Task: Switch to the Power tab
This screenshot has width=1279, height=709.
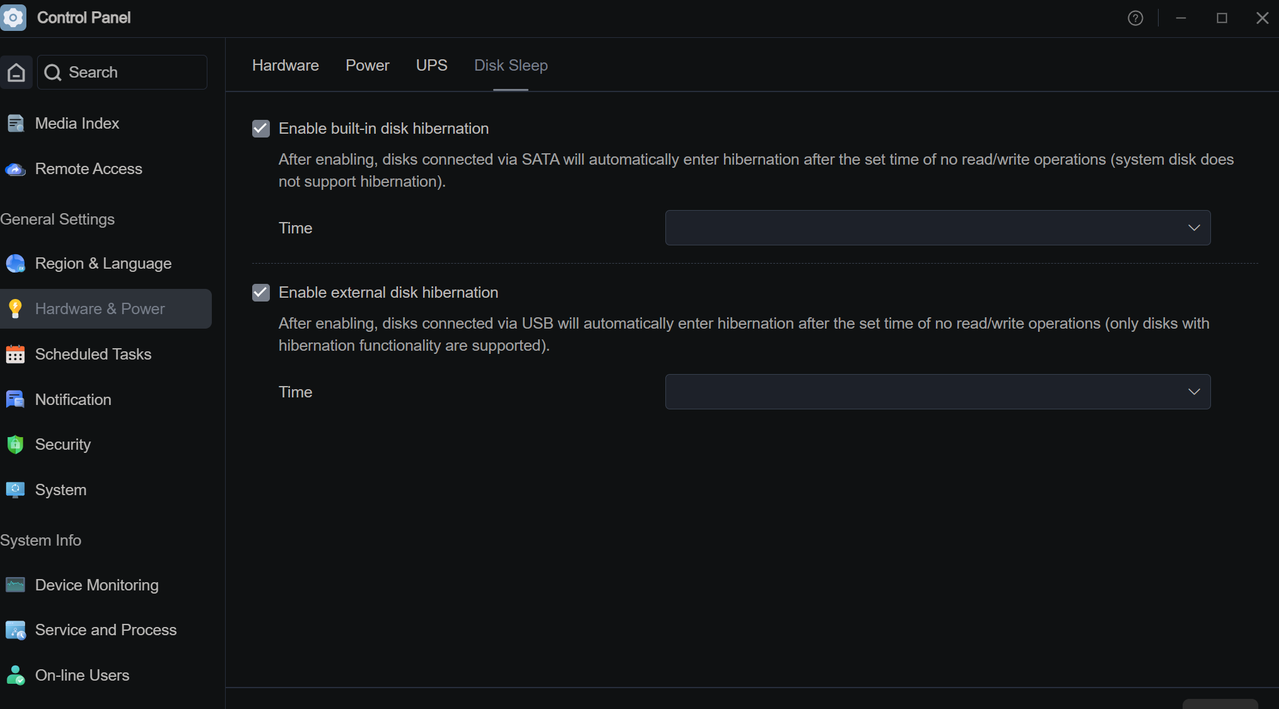Action: pos(367,65)
